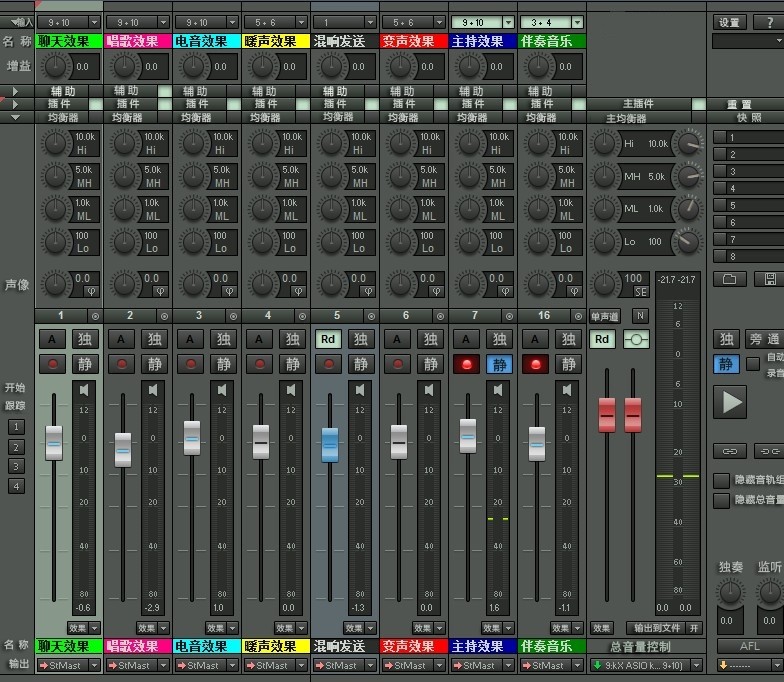Collapse the 均衡器 section triangle

tap(15, 118)
